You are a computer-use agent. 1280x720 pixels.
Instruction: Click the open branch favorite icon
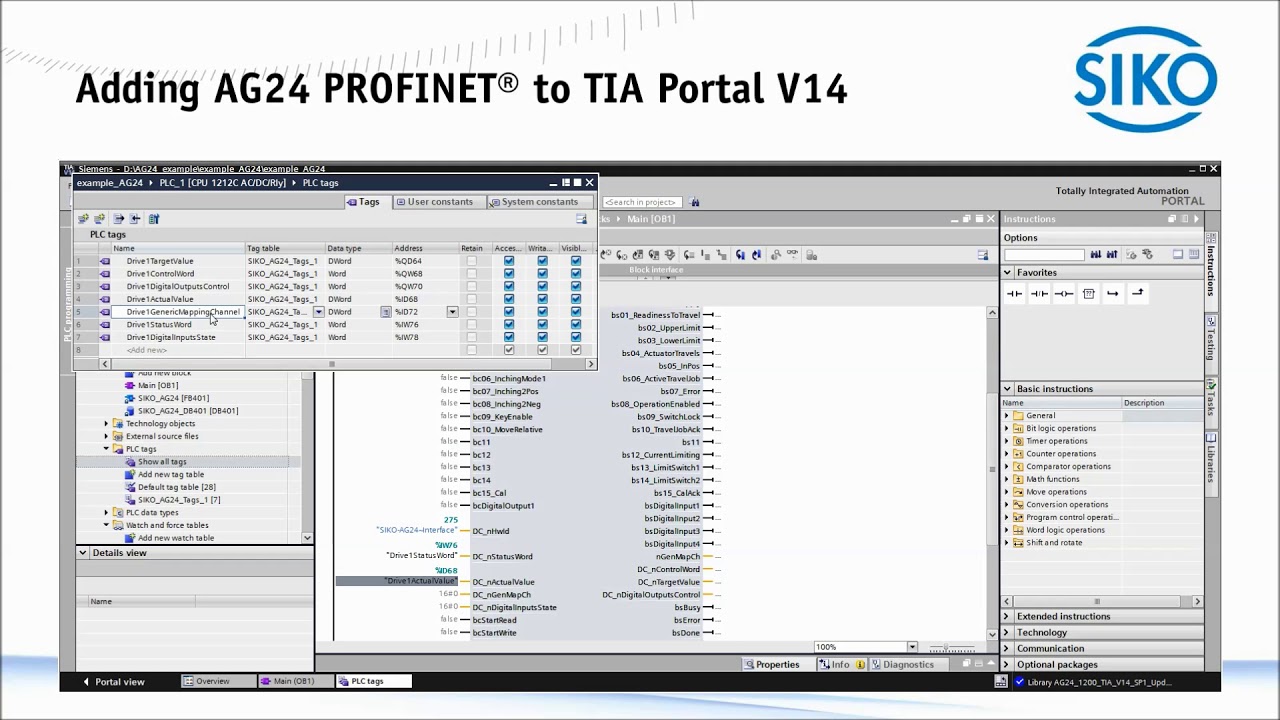click(1113, 293)
